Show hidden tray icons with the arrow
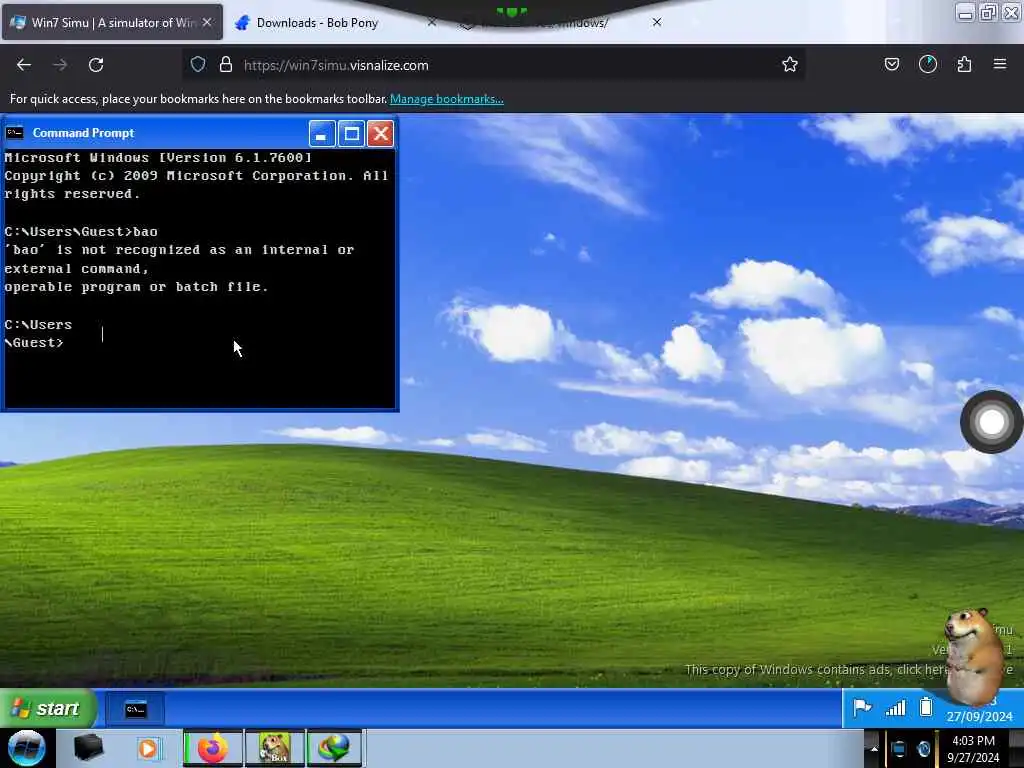The width and height of the screenshot is (1024, 768). (x=874, y=748)
